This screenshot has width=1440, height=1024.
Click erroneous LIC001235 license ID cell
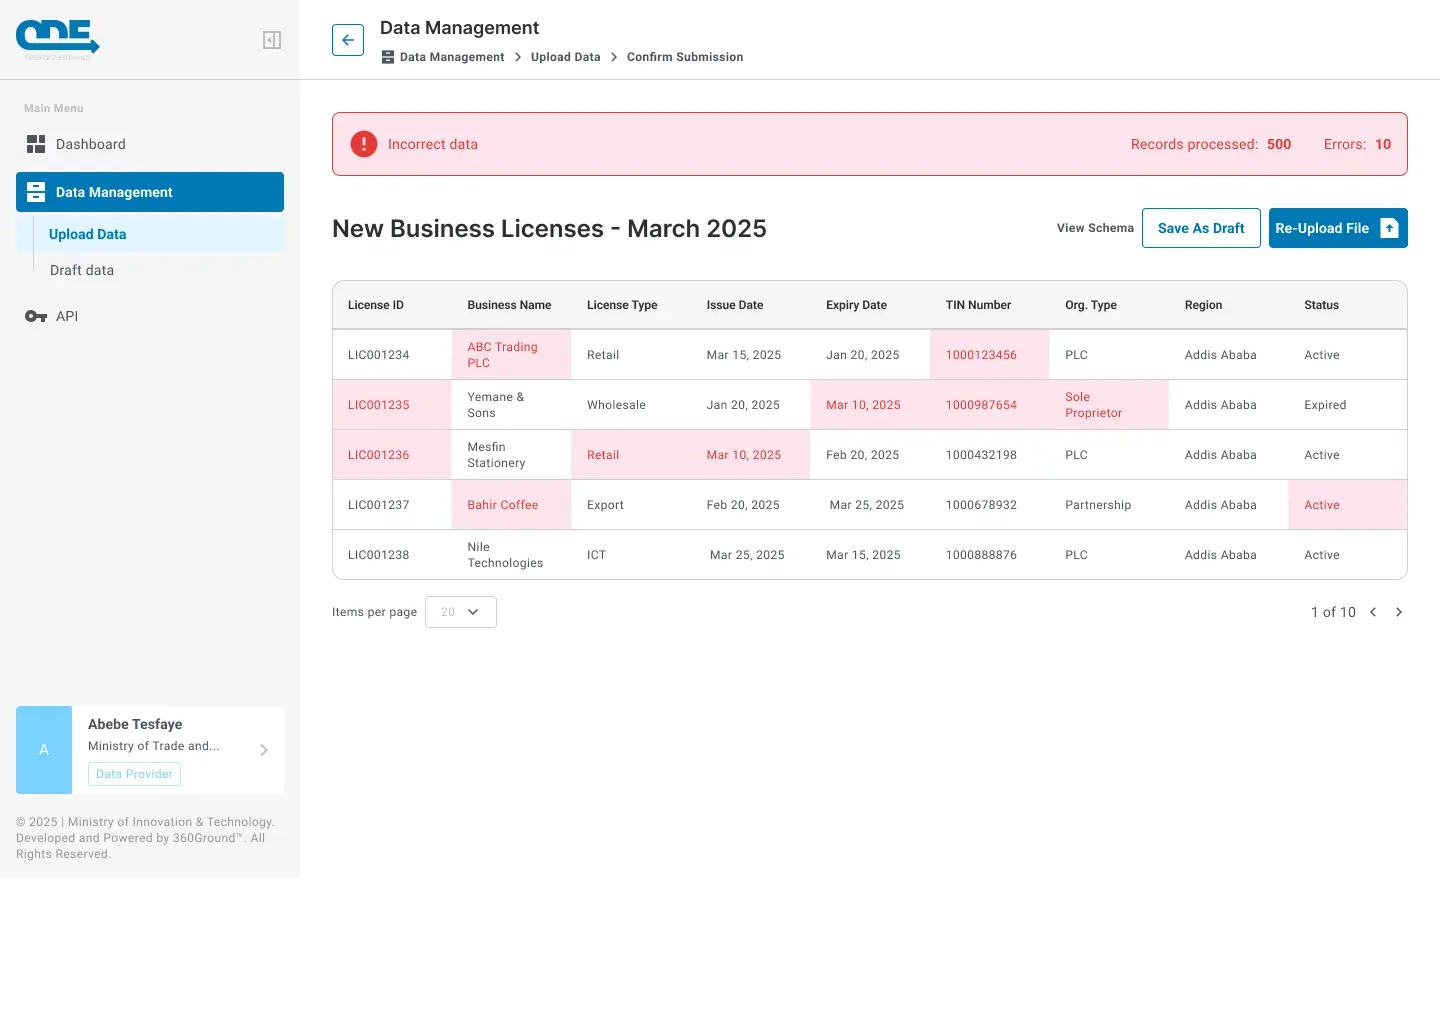point(379,405)
